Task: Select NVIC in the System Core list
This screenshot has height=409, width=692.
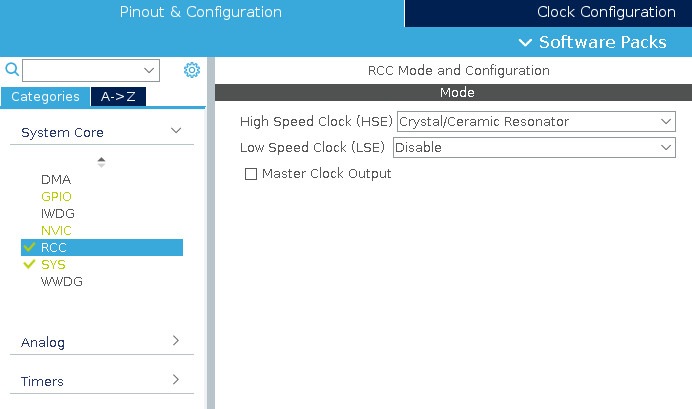Action: [56, 230]
